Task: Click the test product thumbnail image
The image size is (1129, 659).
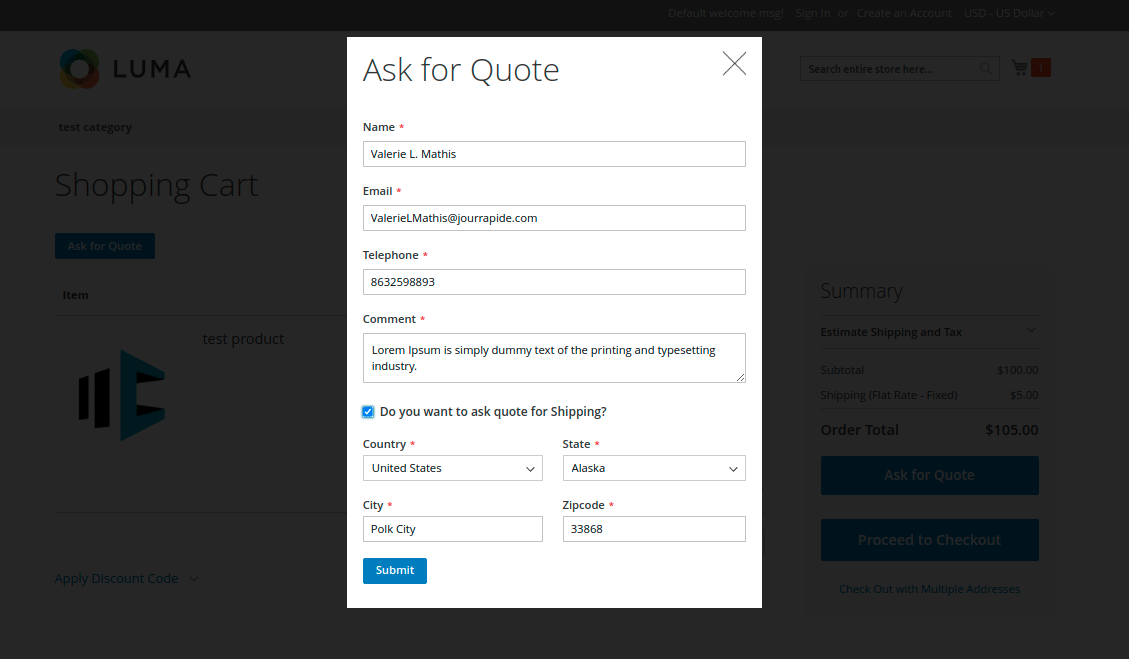Action: click(122, 396)
